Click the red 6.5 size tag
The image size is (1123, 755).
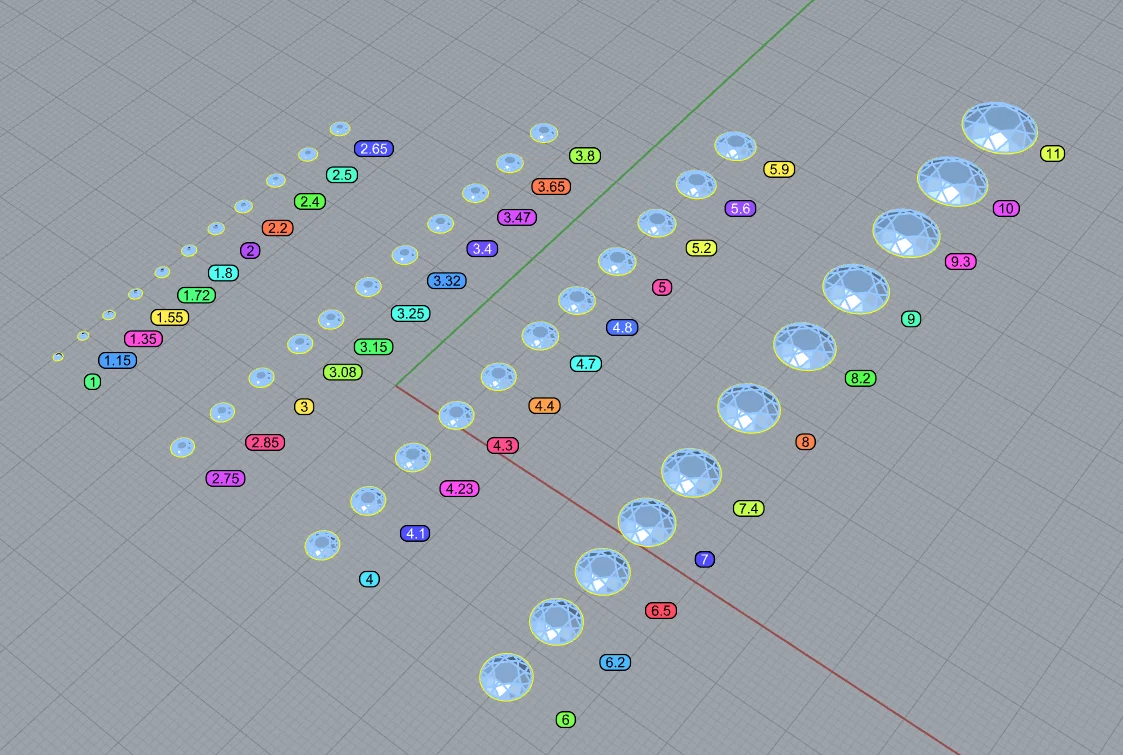pyautogui.click(x=660, y=610)
